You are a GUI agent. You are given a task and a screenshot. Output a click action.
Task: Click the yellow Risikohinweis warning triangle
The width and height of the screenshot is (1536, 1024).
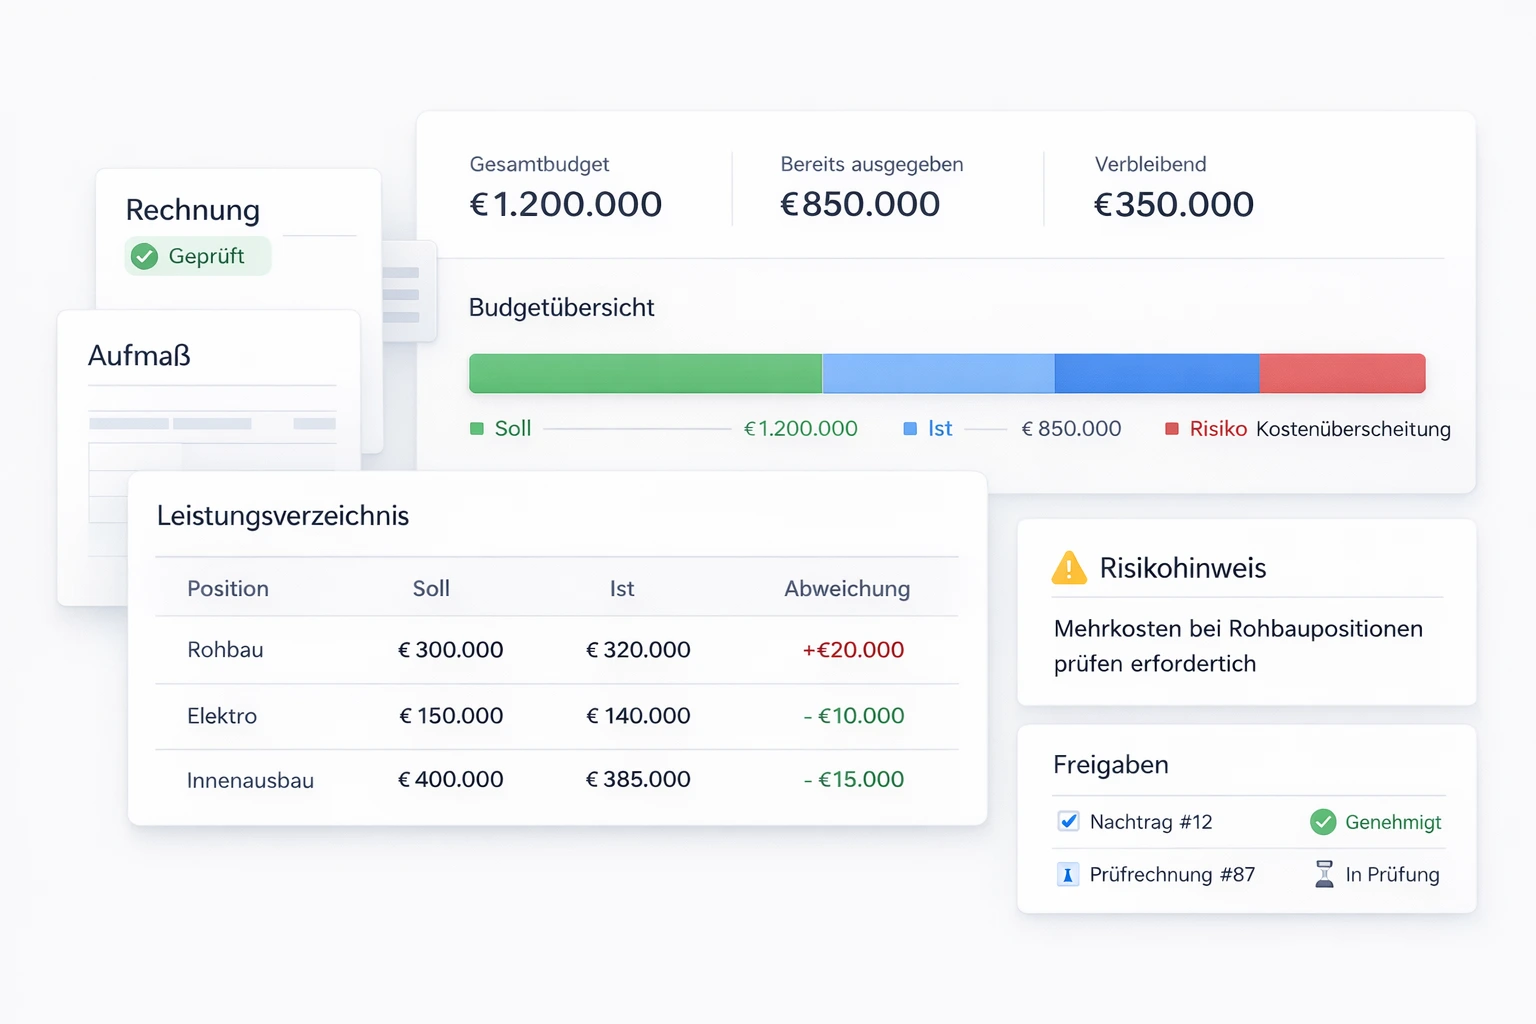pos(1069,568)
